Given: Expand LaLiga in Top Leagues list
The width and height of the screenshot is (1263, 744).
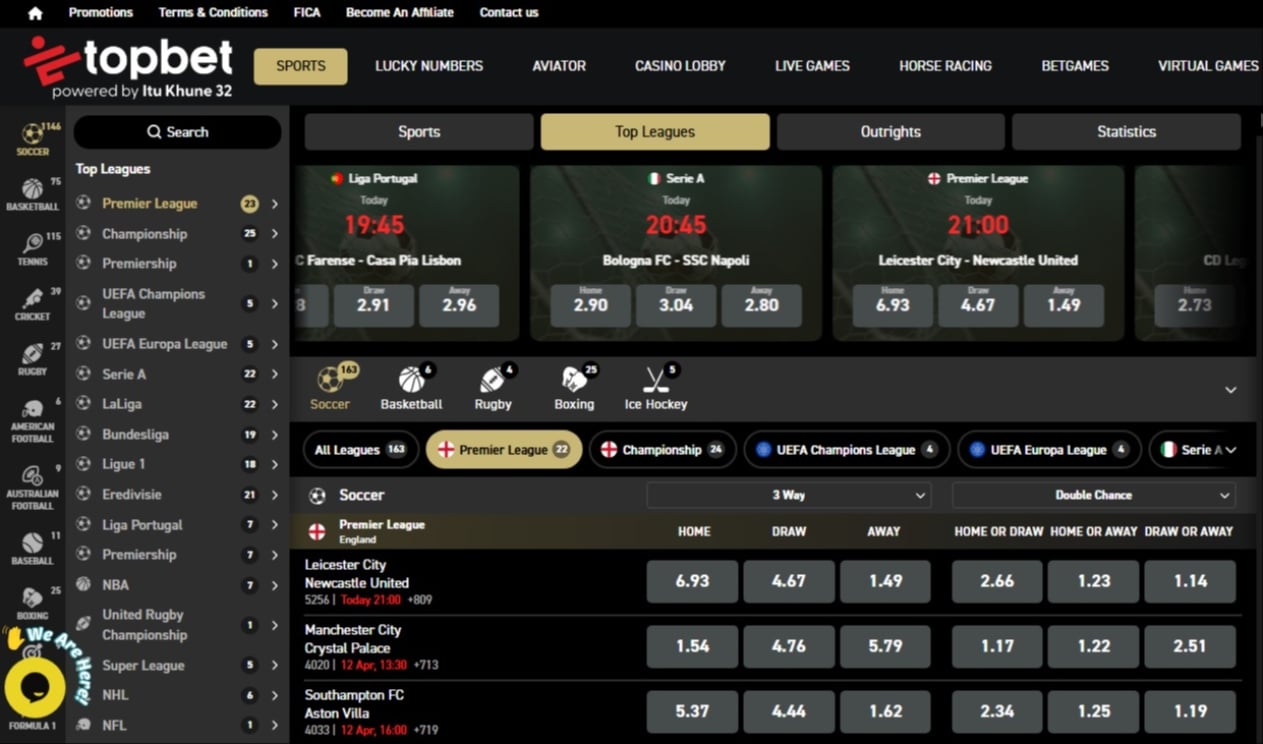Looking at the screenshot, I should pos(274,404).
